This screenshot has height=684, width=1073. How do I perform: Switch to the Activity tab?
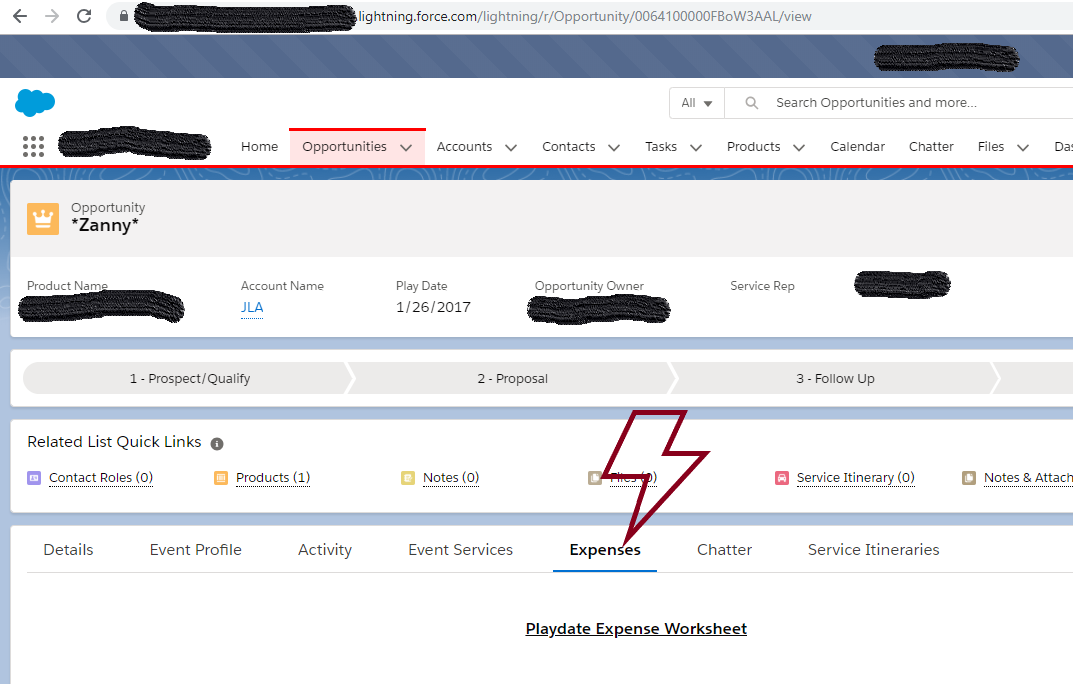click(325, 550)
